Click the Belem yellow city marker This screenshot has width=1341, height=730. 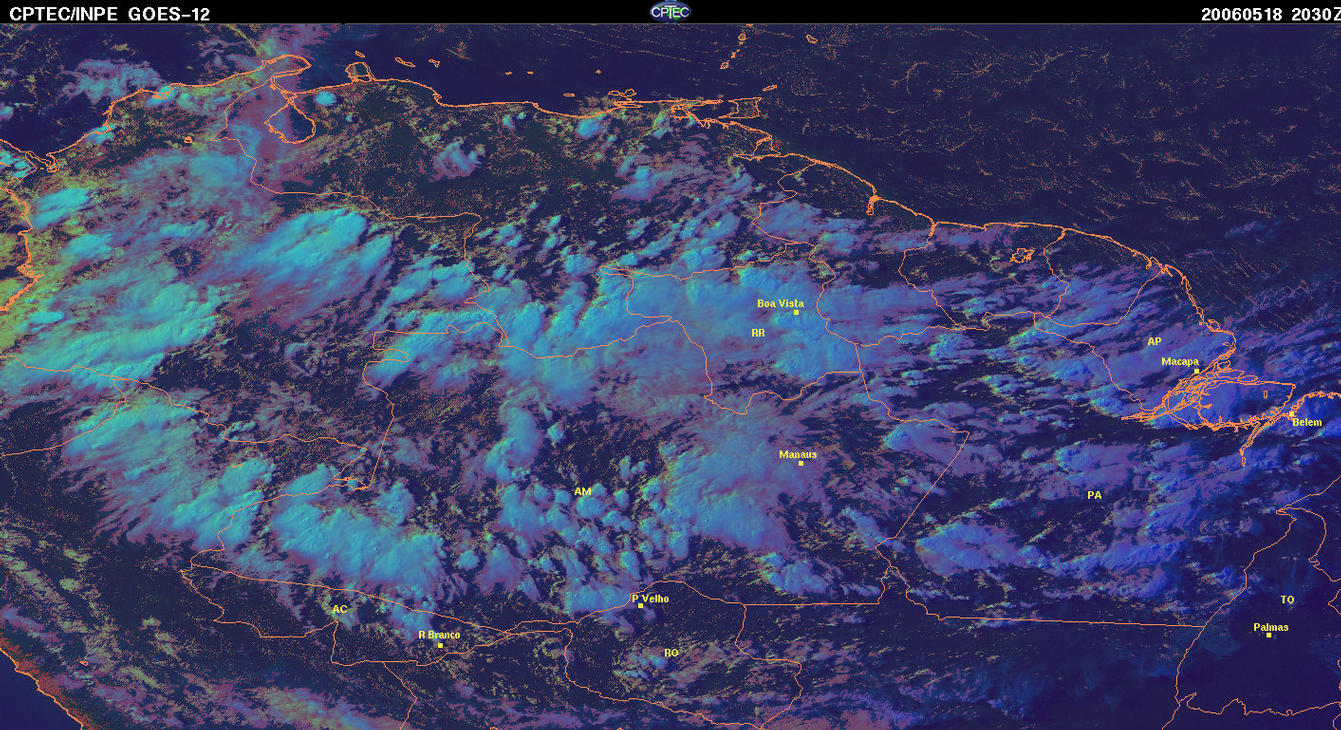pyautogui.click(x=1291, y=413)
